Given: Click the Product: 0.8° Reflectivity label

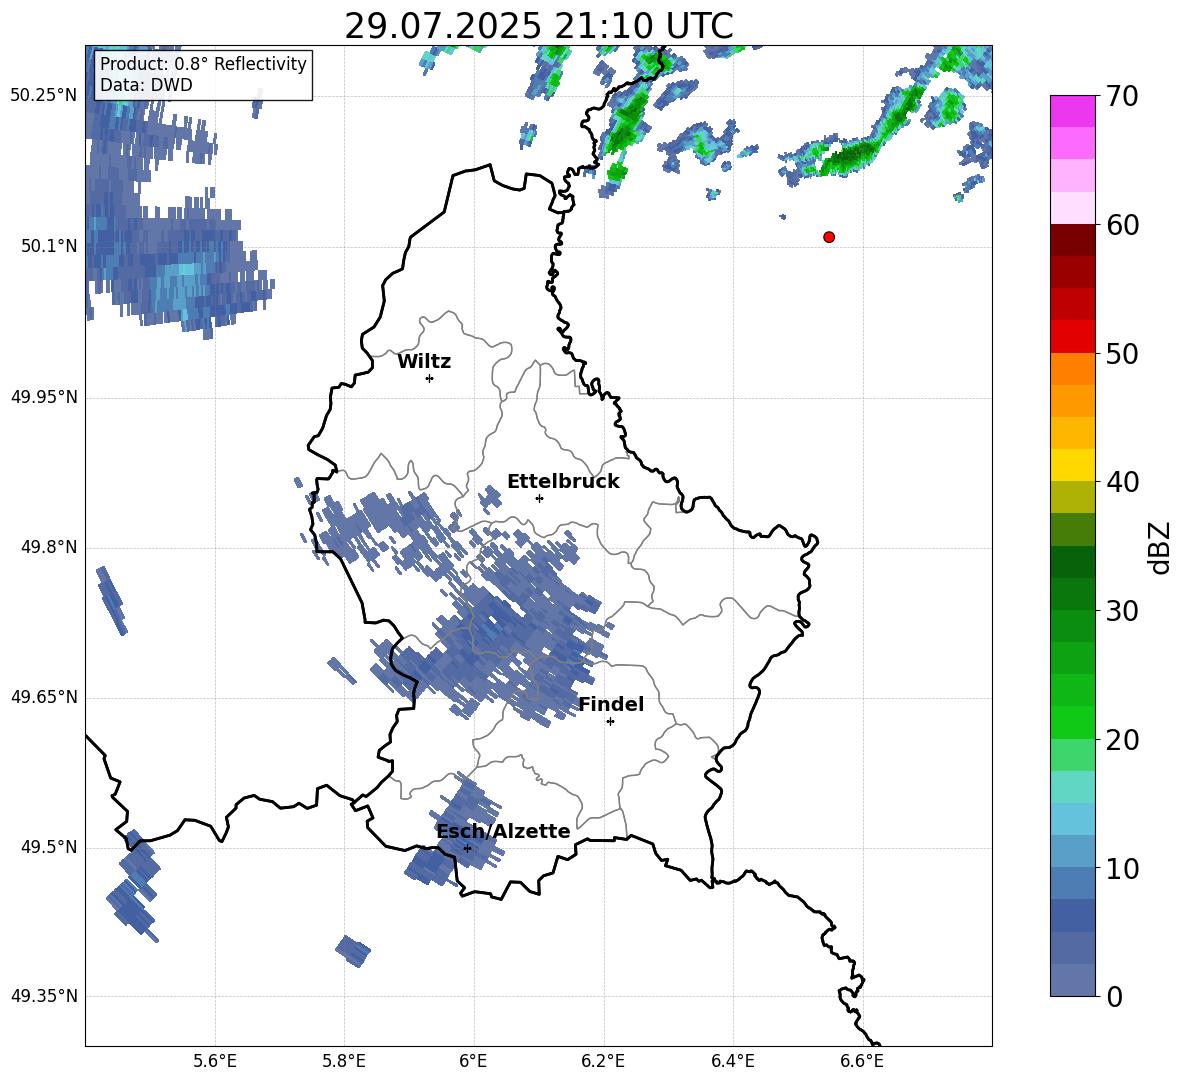Looking at the screenshot, I should pos(203,63).
